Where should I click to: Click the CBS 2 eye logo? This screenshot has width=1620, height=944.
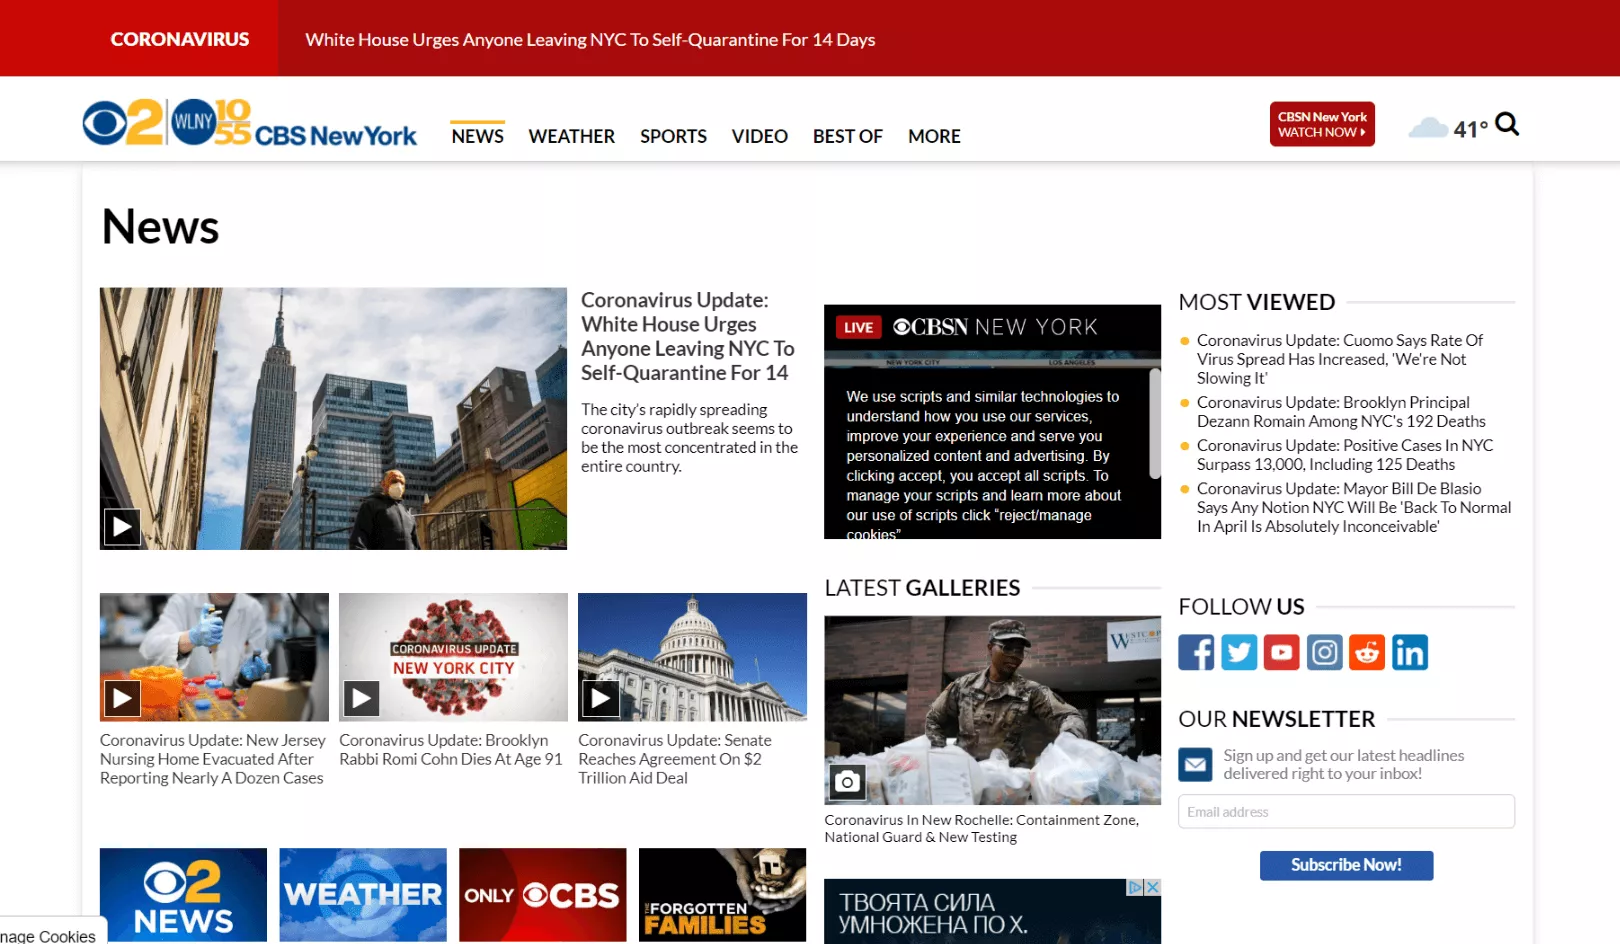[x=123, y=123]
